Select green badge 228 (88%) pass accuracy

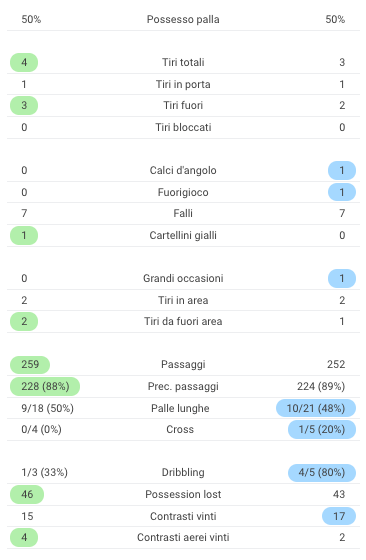[45, 386]
